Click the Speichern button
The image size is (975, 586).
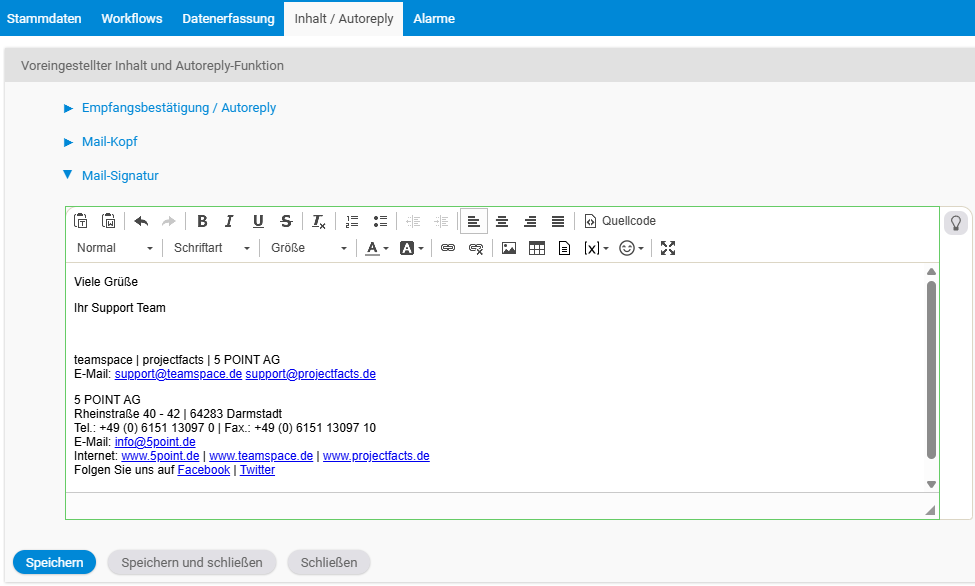55,562
